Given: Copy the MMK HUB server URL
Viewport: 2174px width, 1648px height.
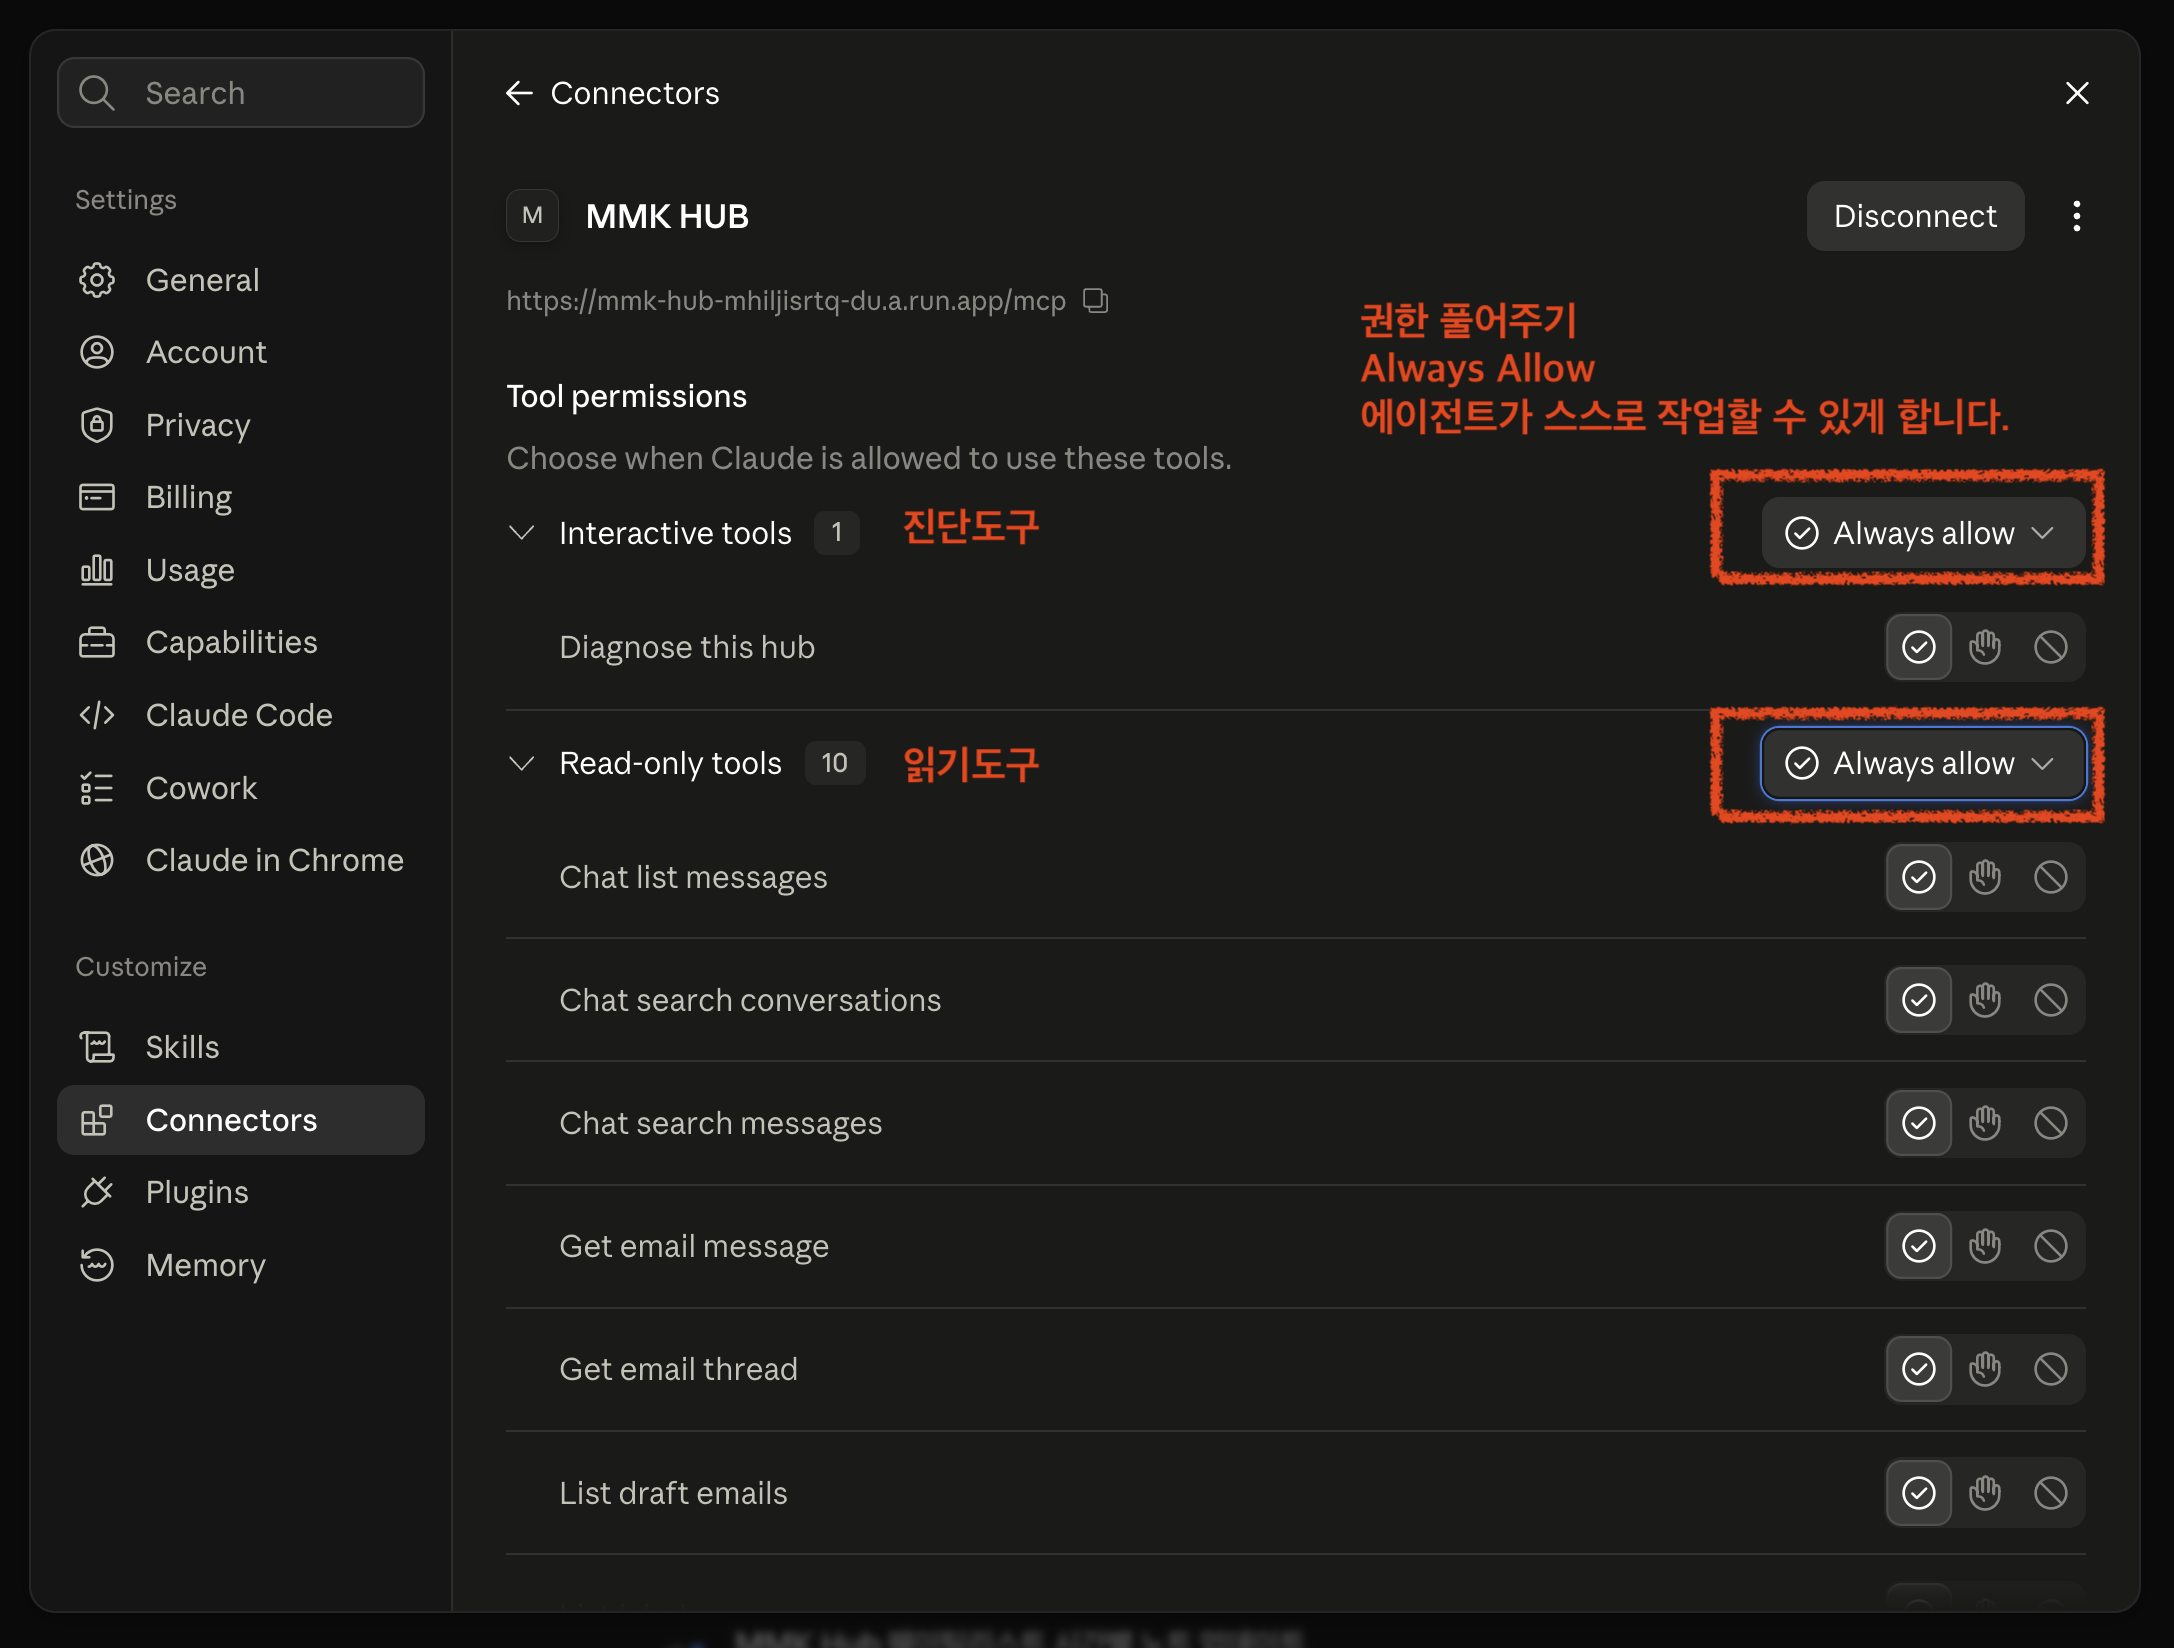Looking at the screenshot, I should 1095,300.
